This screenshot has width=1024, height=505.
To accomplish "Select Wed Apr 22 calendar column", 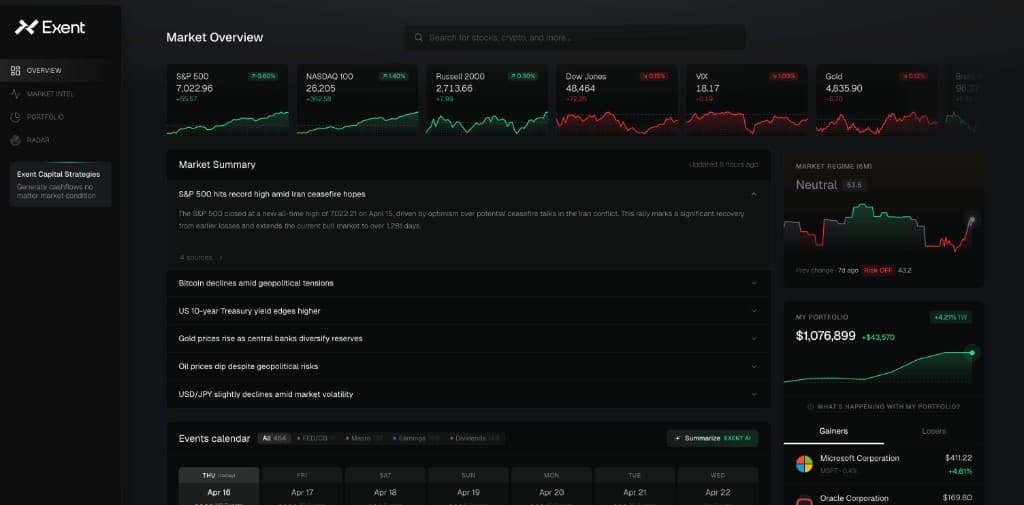I will coord(718,485).
